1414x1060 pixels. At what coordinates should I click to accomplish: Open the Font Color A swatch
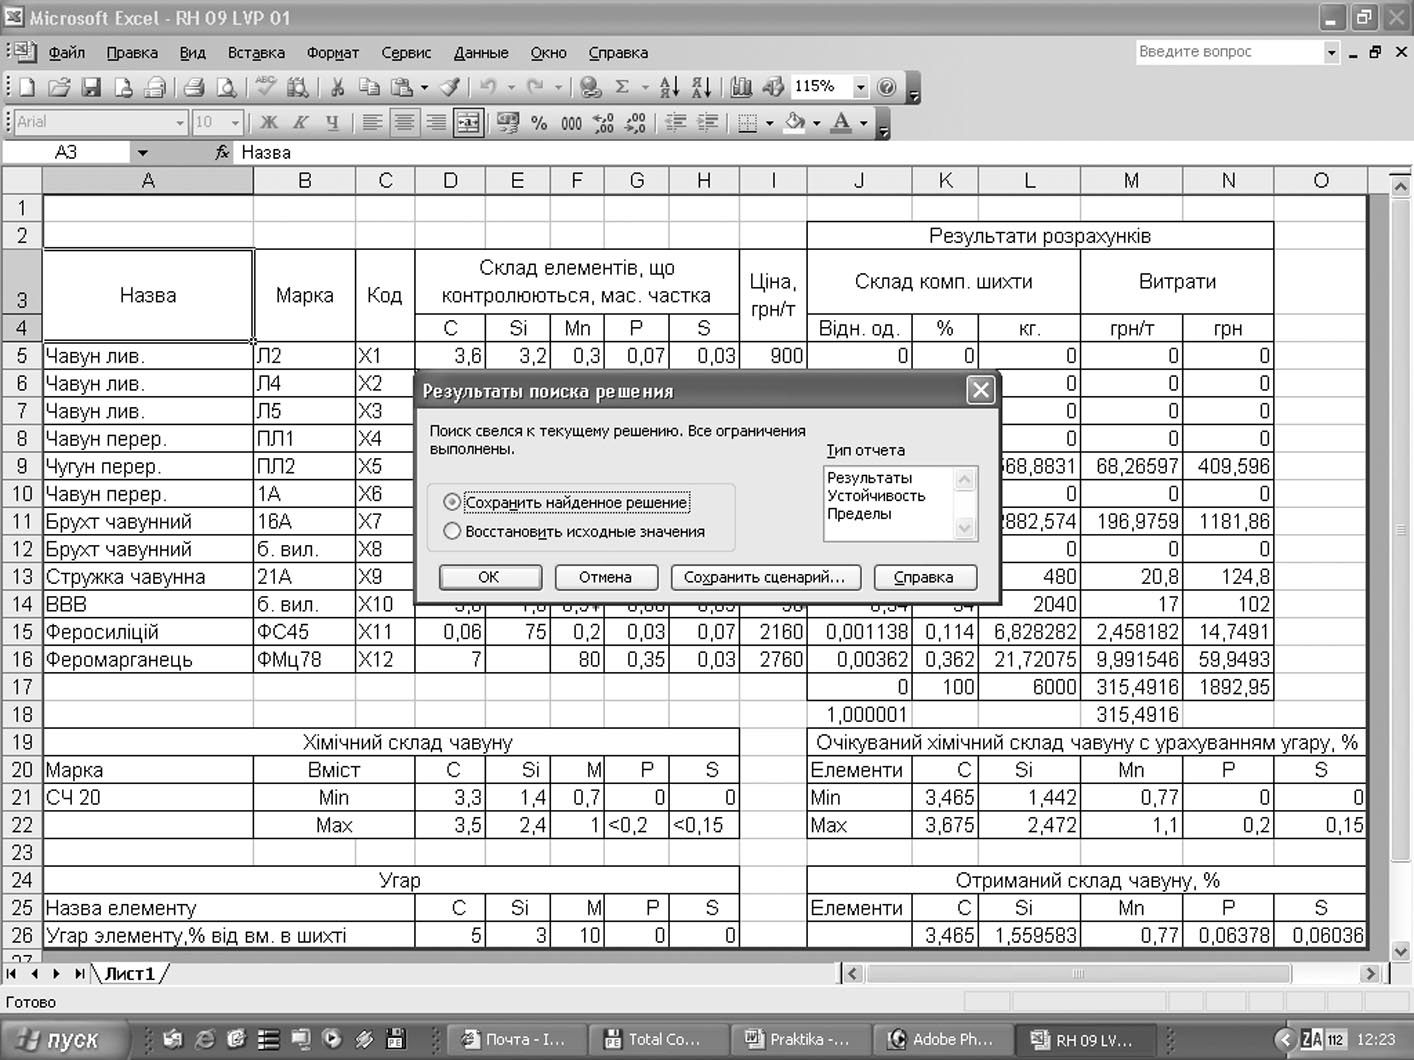(842, 123)
